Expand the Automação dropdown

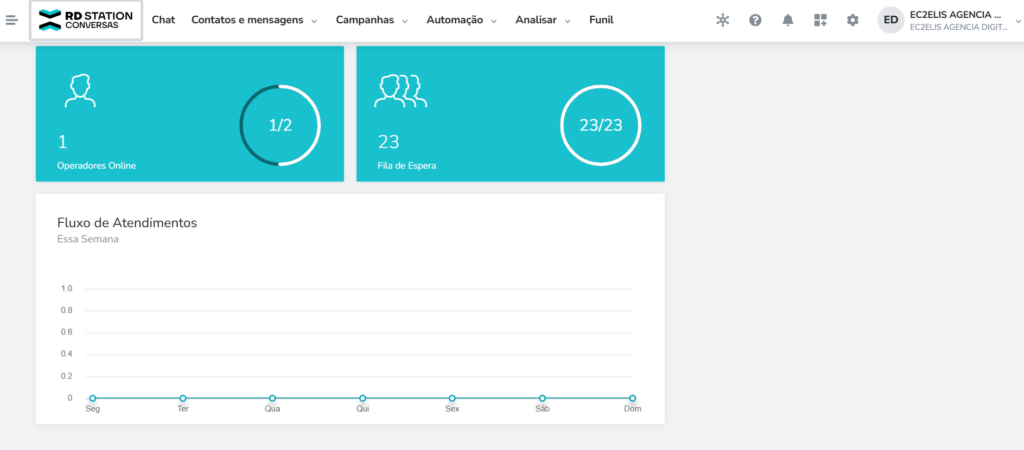(x=461, y=20)
